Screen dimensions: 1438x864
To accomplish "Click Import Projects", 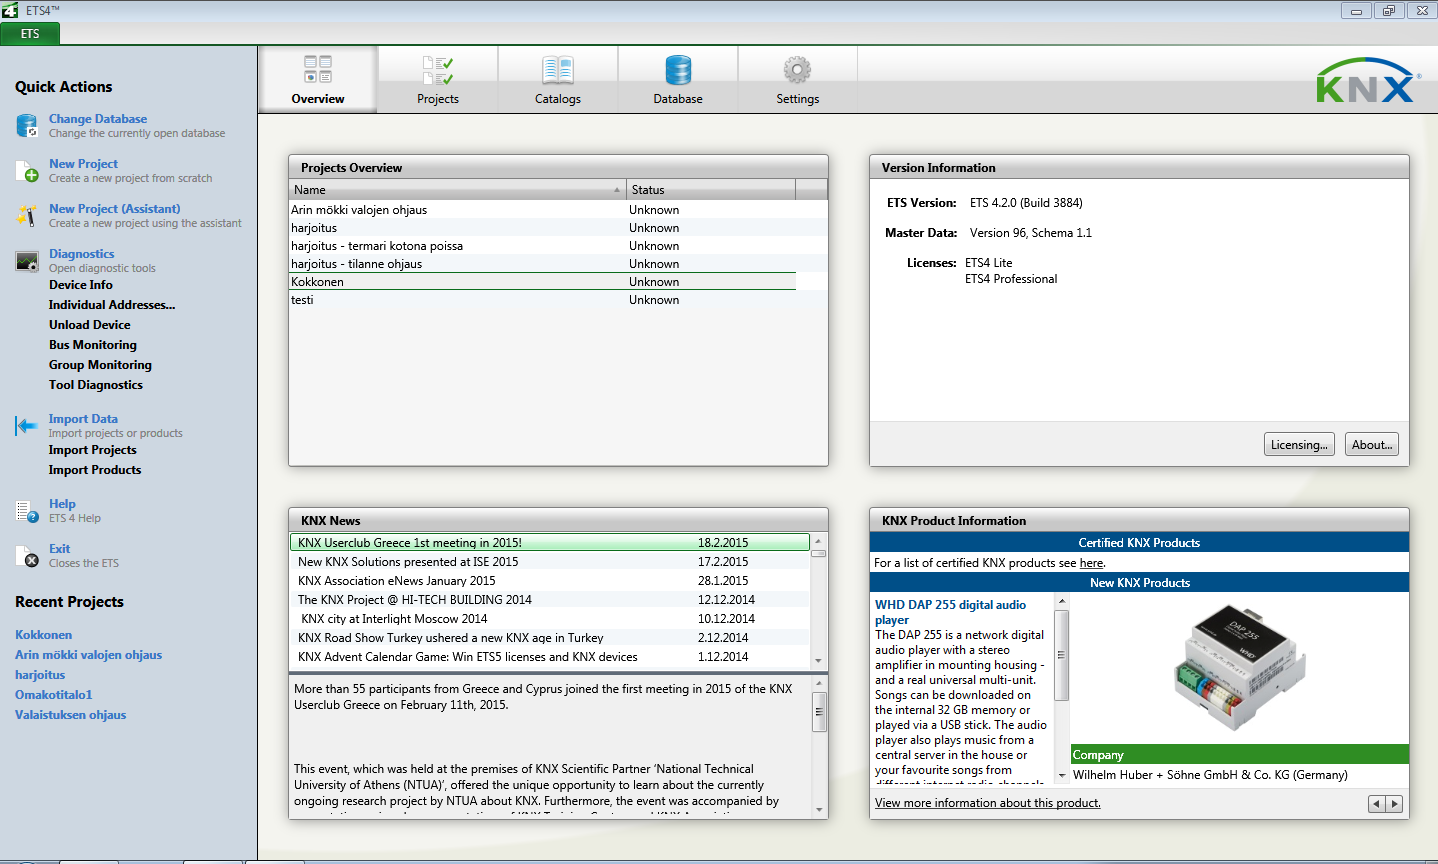I will pos(93,450).
